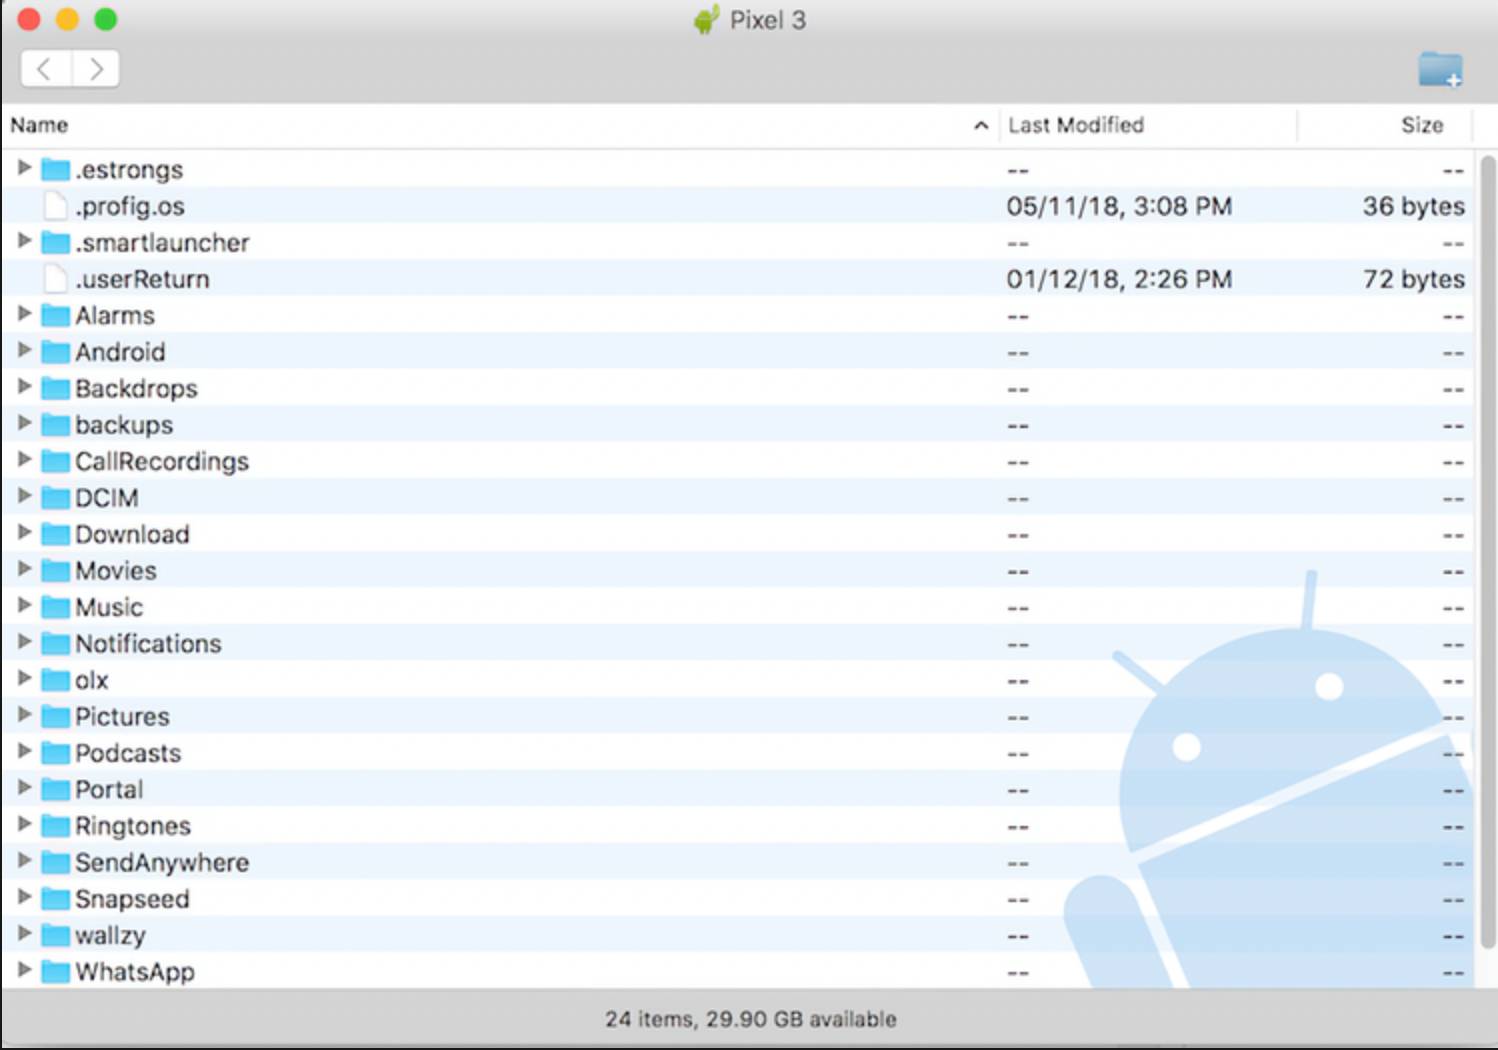This screenshot has width=1498, height=1050.
Task: Expand the Music folder tree
Action: (x=24, y=606)
